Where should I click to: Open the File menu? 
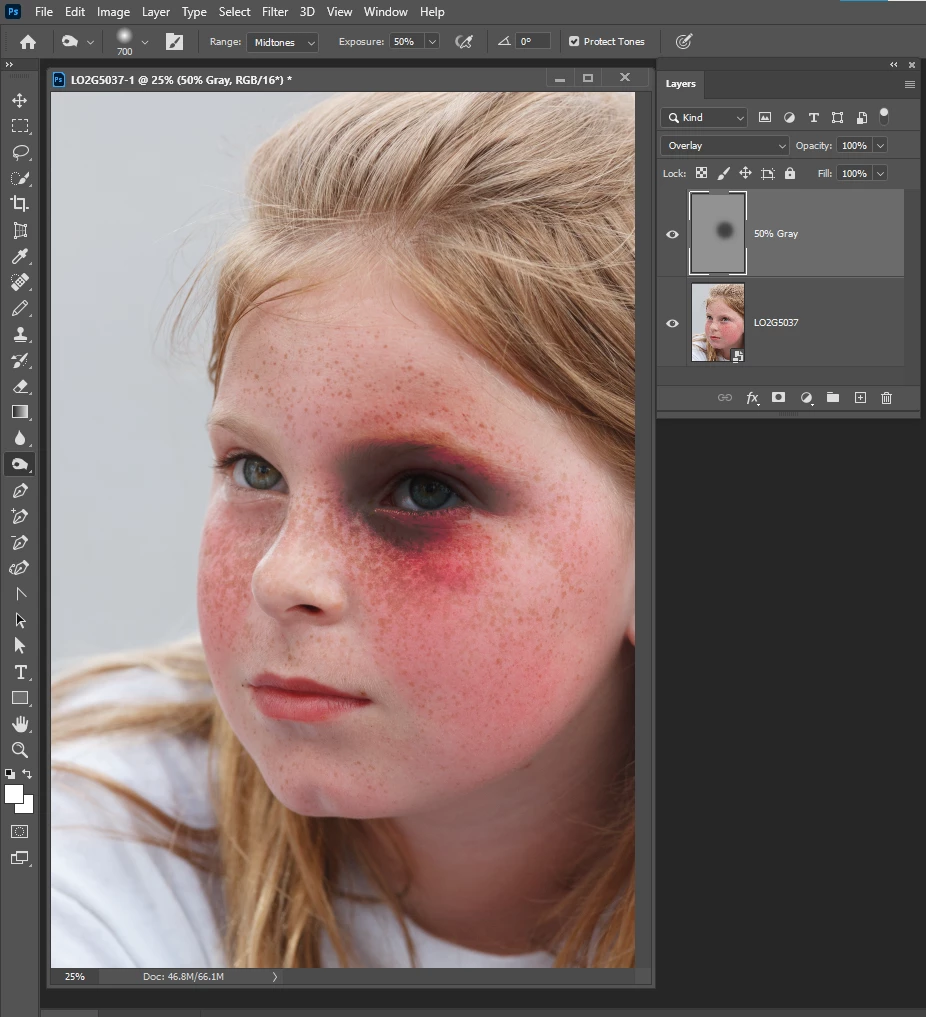pos(43,12)
